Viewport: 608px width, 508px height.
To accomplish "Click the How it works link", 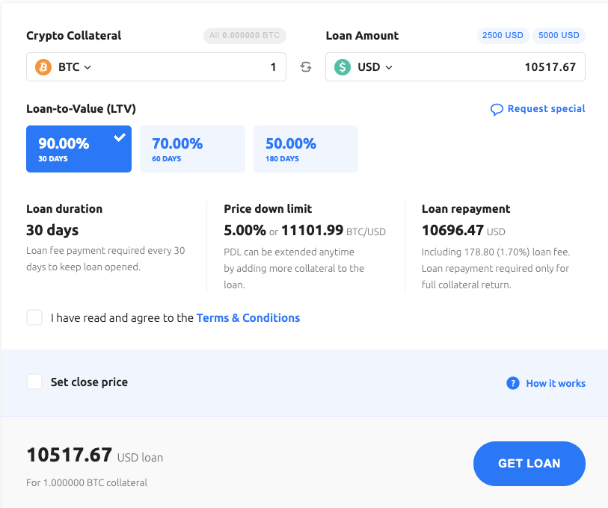I will pyautogui.click(x=555, y=383).
